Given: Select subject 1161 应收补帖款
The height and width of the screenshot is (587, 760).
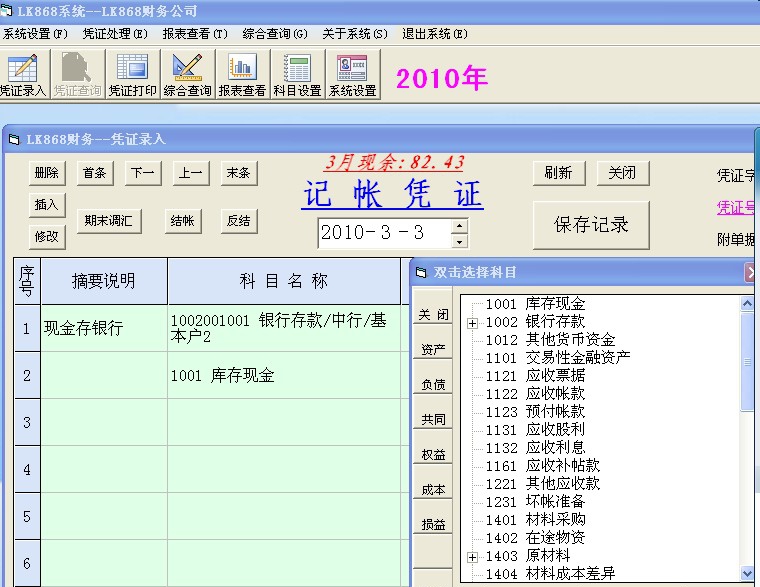Looking at the screenshot, I should (543, 465).
